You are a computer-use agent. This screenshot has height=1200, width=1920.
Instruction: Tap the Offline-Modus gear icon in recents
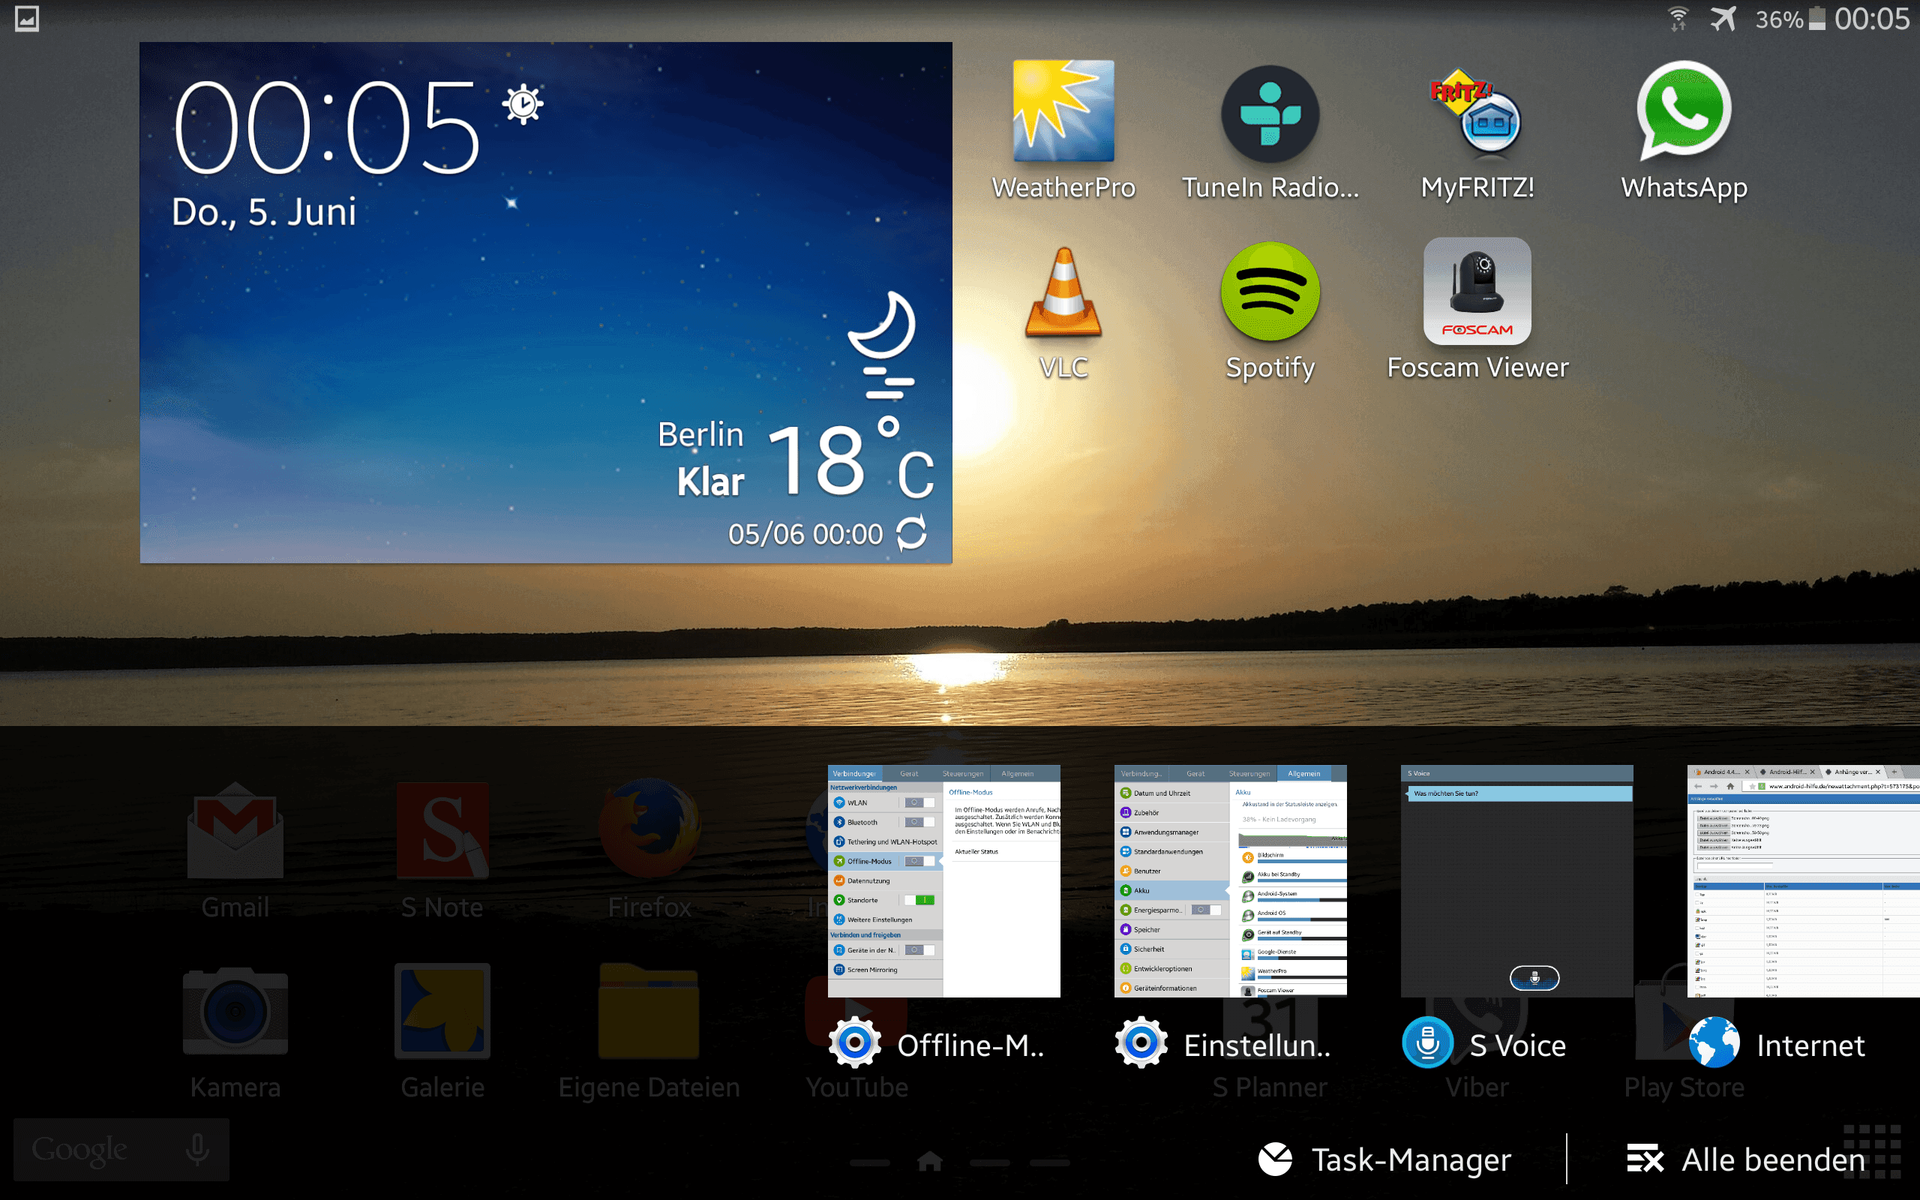point(854,1043)
